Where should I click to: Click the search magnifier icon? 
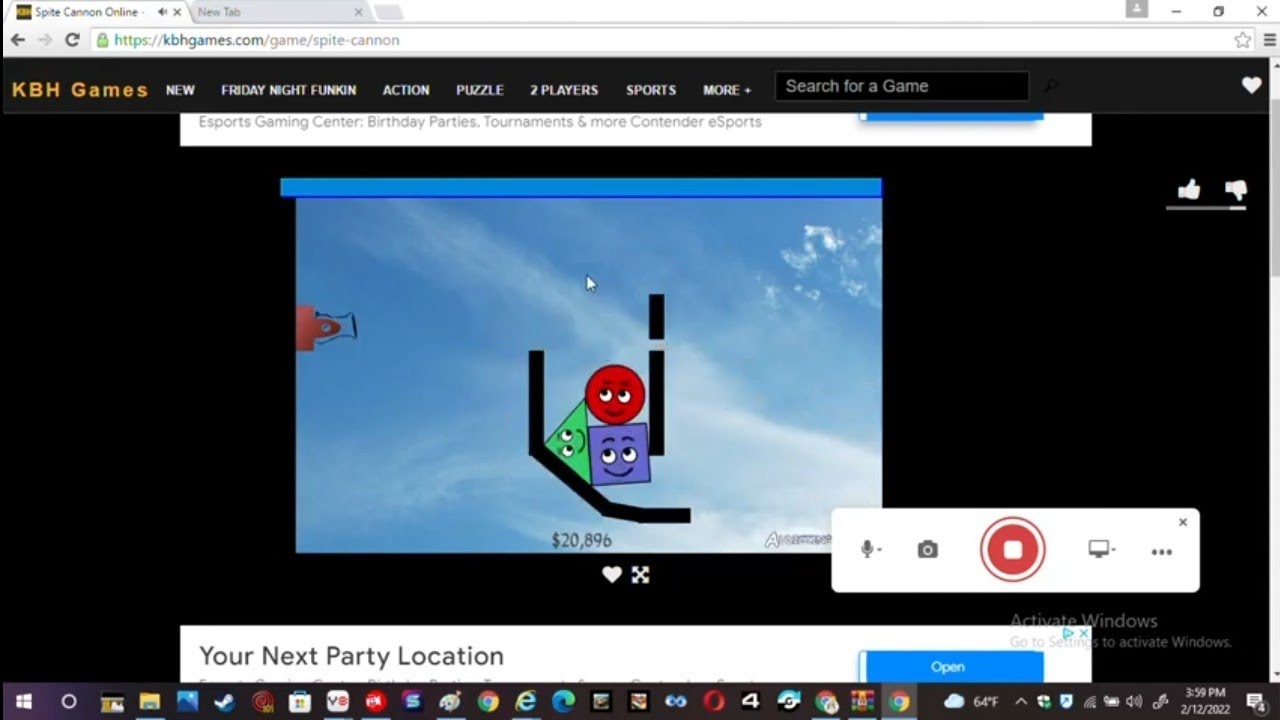coord(1050,87)
